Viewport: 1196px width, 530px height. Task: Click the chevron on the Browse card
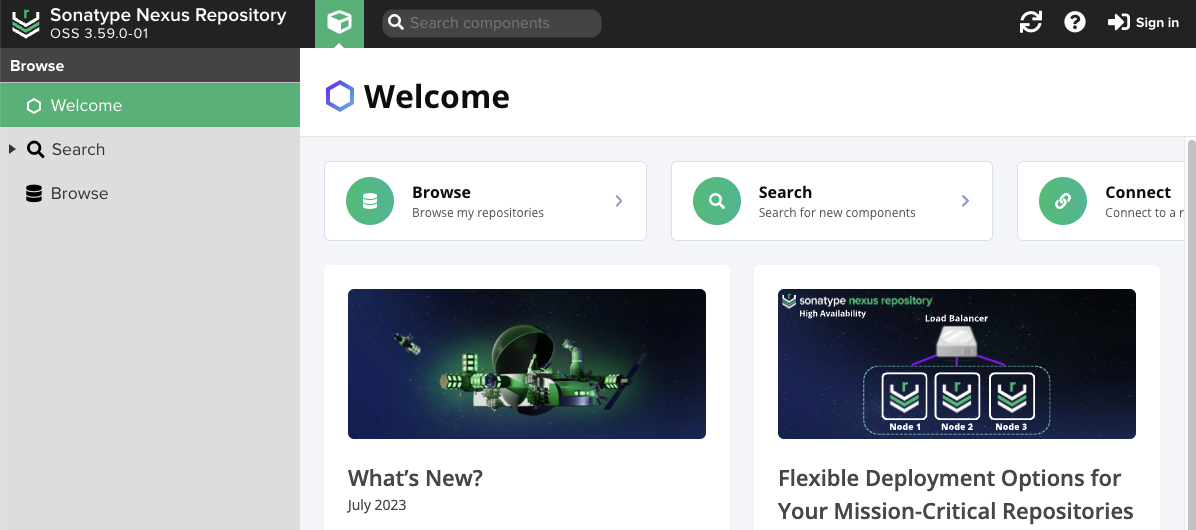(619, 201)
